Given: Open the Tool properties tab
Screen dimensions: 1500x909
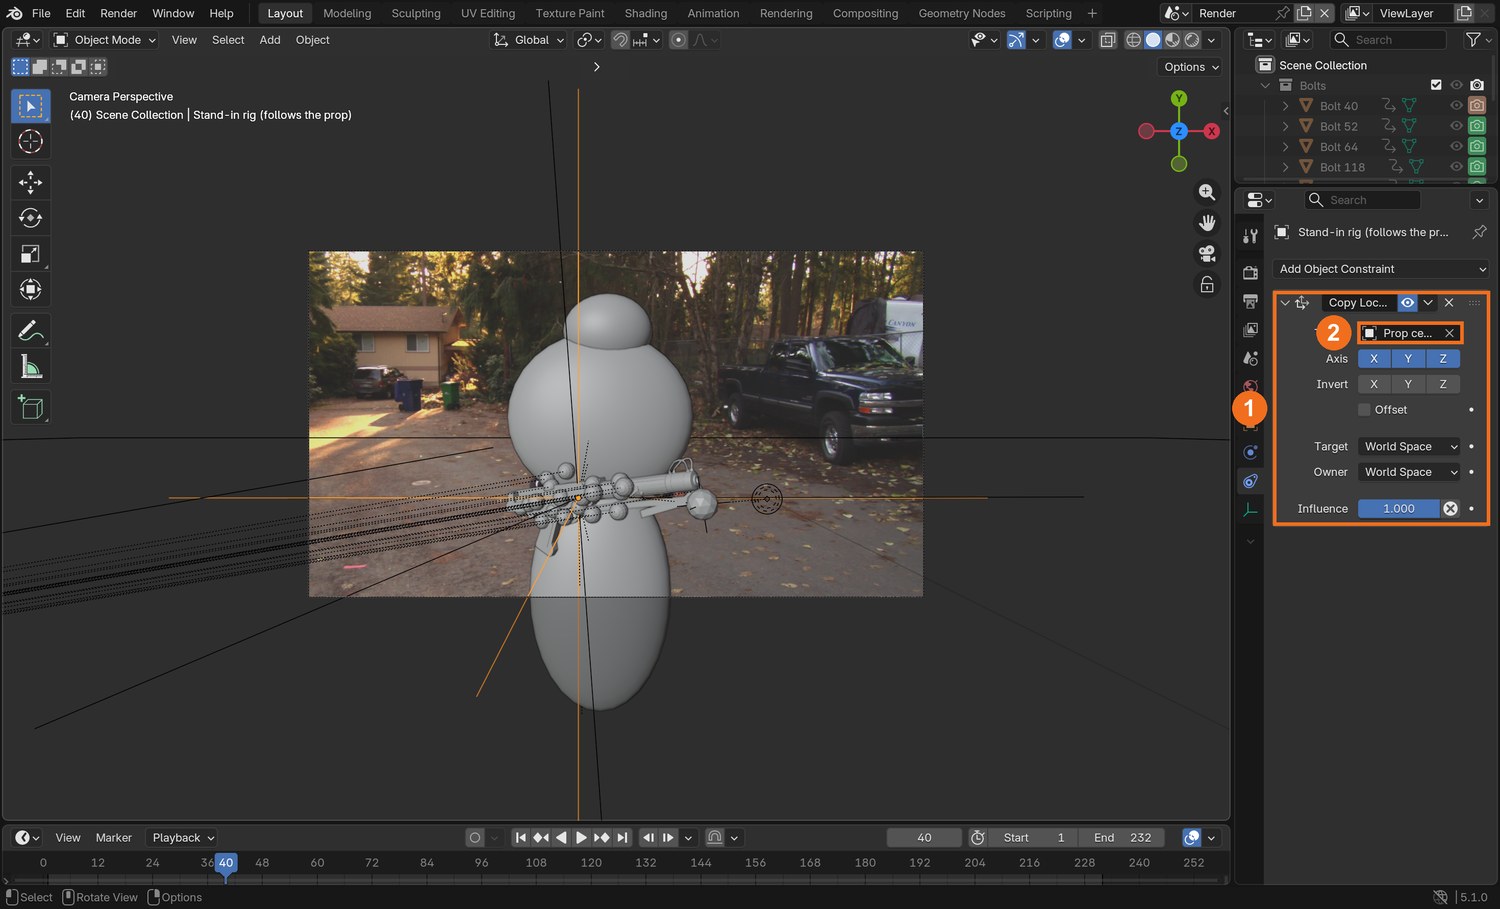Looking at the screenshot, I should point(1250,236).
